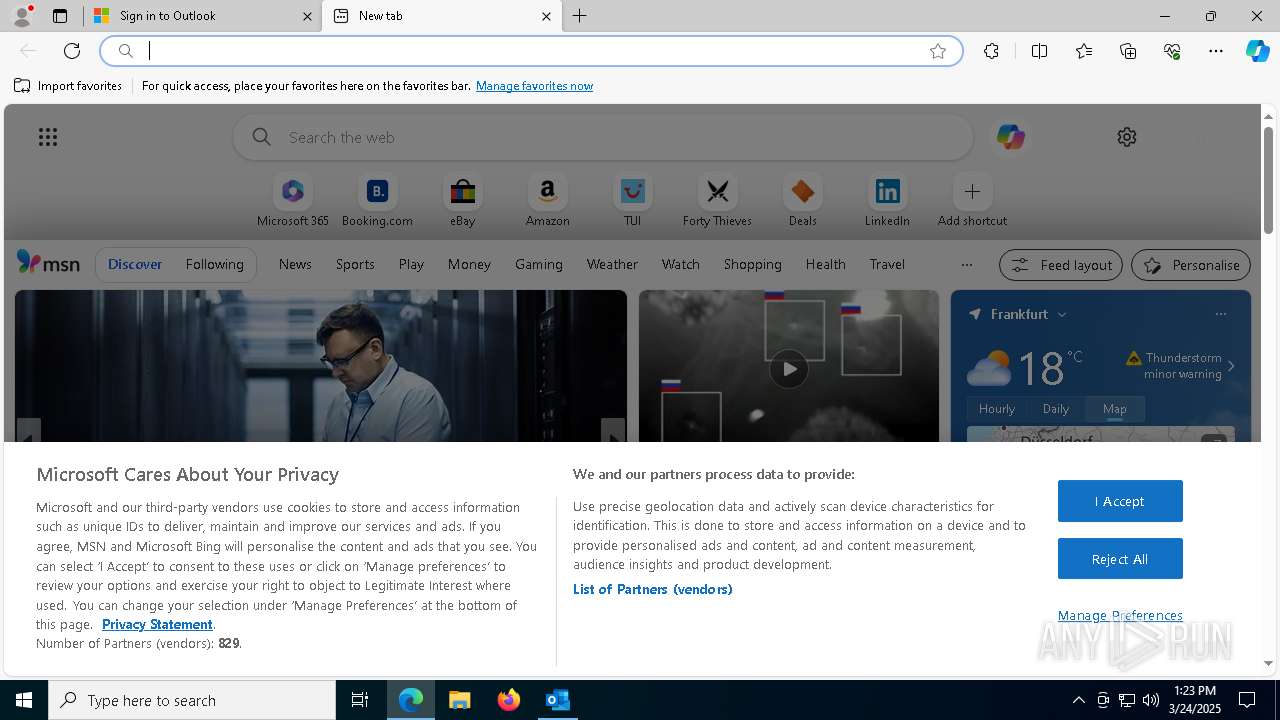Viewport: 1280px width, 720px height.
Task: Expand Thunderstorm minor warning arrow
Action: tap(1231, 366)
